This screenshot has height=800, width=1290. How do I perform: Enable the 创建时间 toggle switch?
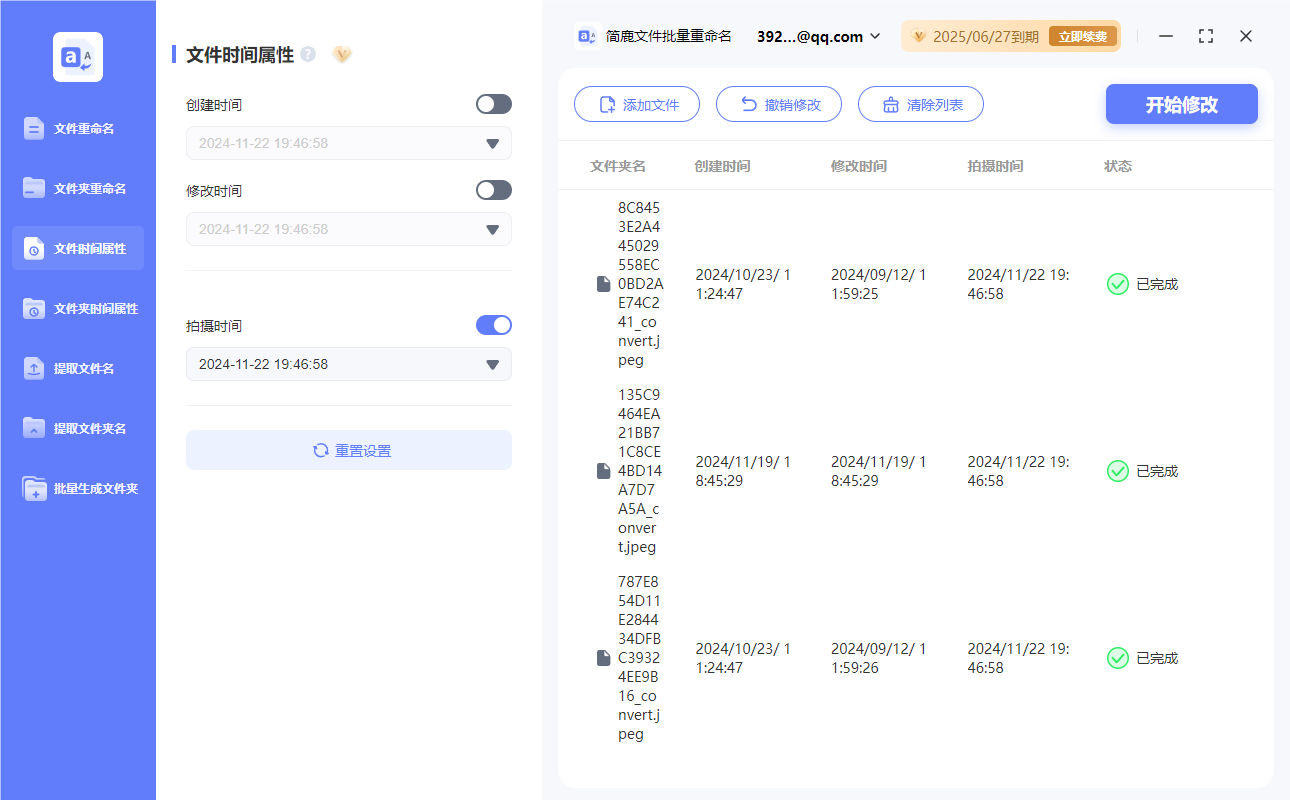click(493, 103)
